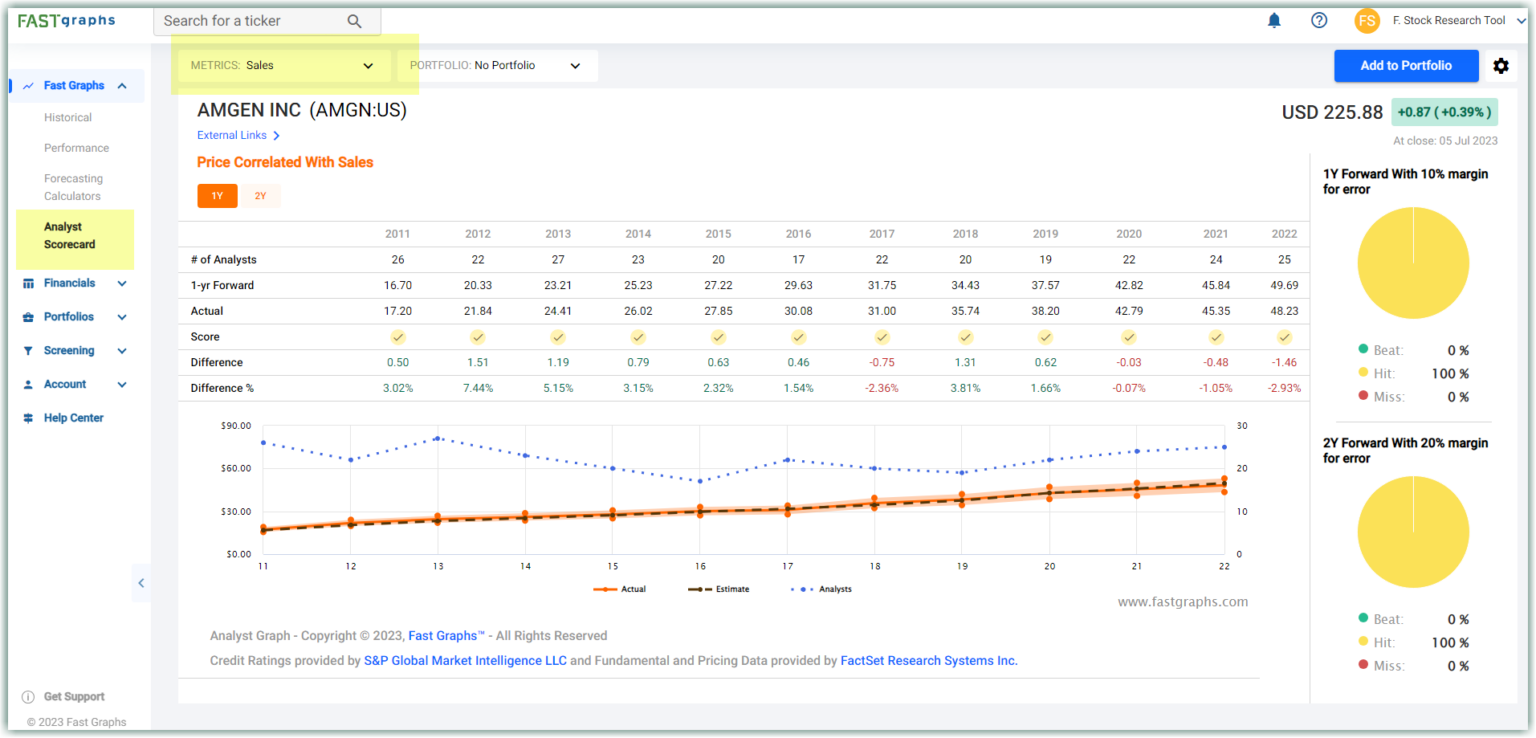Click the Get Support info icon
This screenshot has width=1536, height=738.
click(28, 697)
